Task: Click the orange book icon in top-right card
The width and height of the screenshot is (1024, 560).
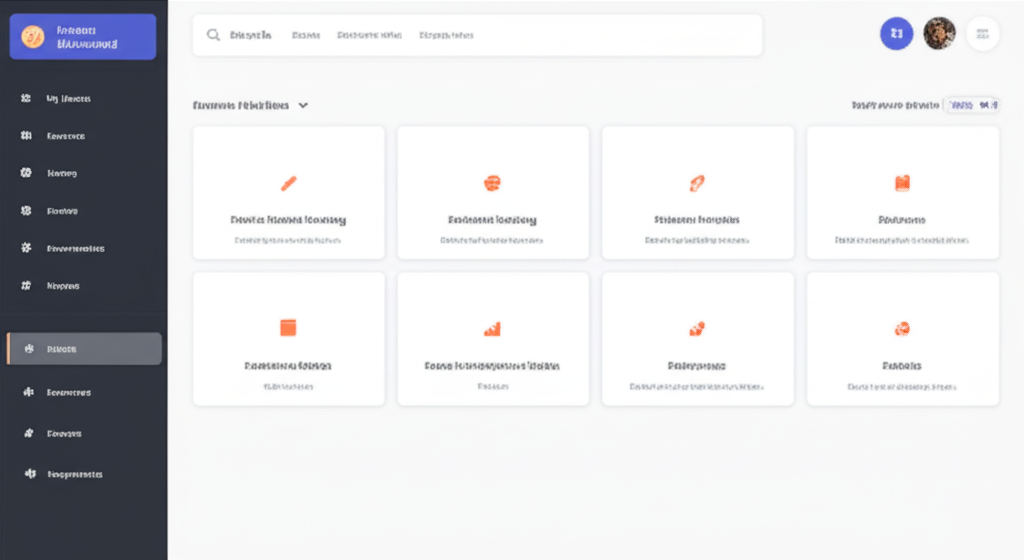Action: pyautogui.click(x=902, y=183)
